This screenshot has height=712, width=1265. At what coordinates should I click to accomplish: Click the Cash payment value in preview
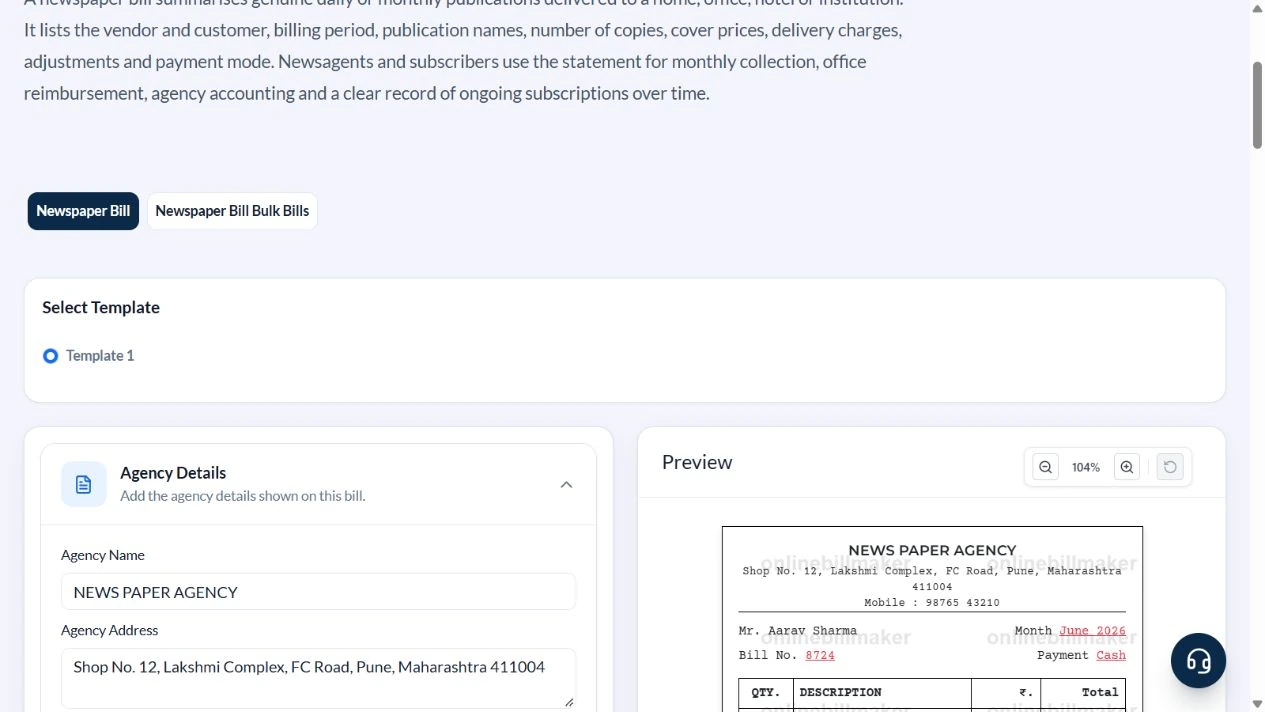(1111, 655)
